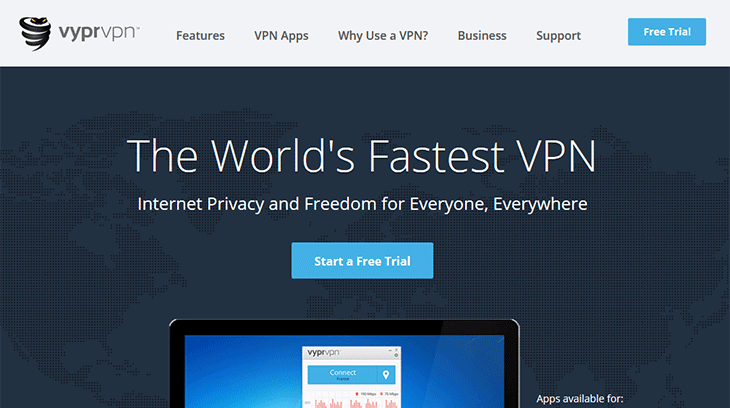The image size is (730, 408).
Task: Go to the Business page
Action: click(x=482, y=35)
